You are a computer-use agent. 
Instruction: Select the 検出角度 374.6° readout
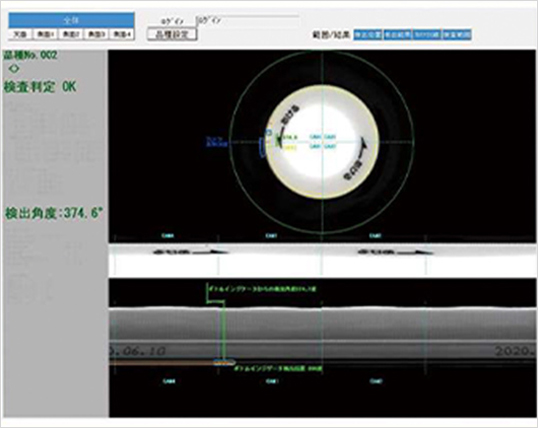tap(54, 213)
